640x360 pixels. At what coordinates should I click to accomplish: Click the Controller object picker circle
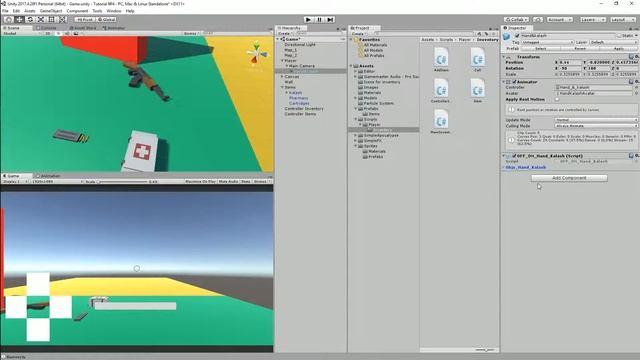pyautogui.click(x=636, y=87)
